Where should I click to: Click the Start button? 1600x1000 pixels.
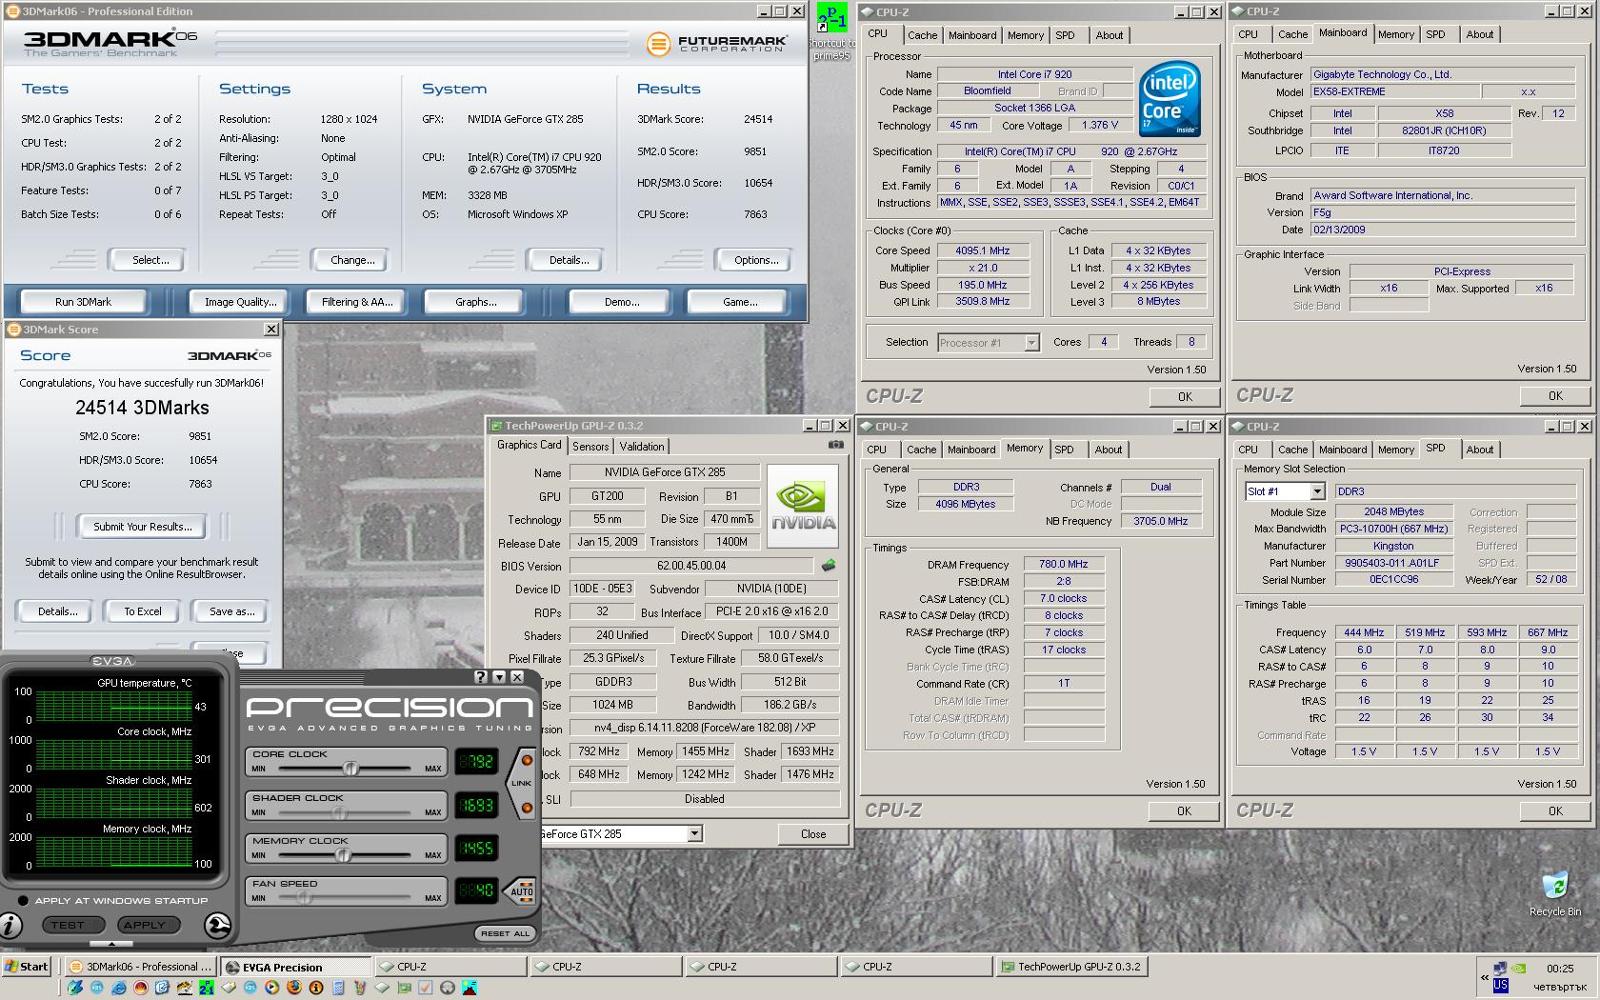tap(27, 966)
